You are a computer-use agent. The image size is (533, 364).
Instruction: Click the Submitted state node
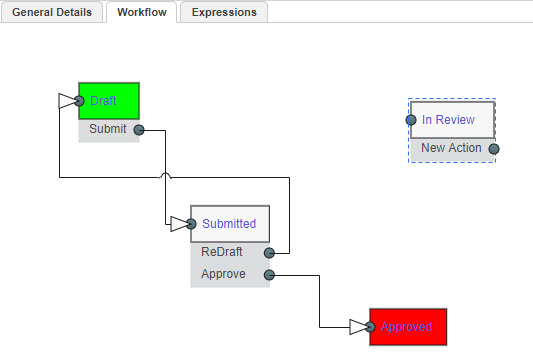(230, 224)
